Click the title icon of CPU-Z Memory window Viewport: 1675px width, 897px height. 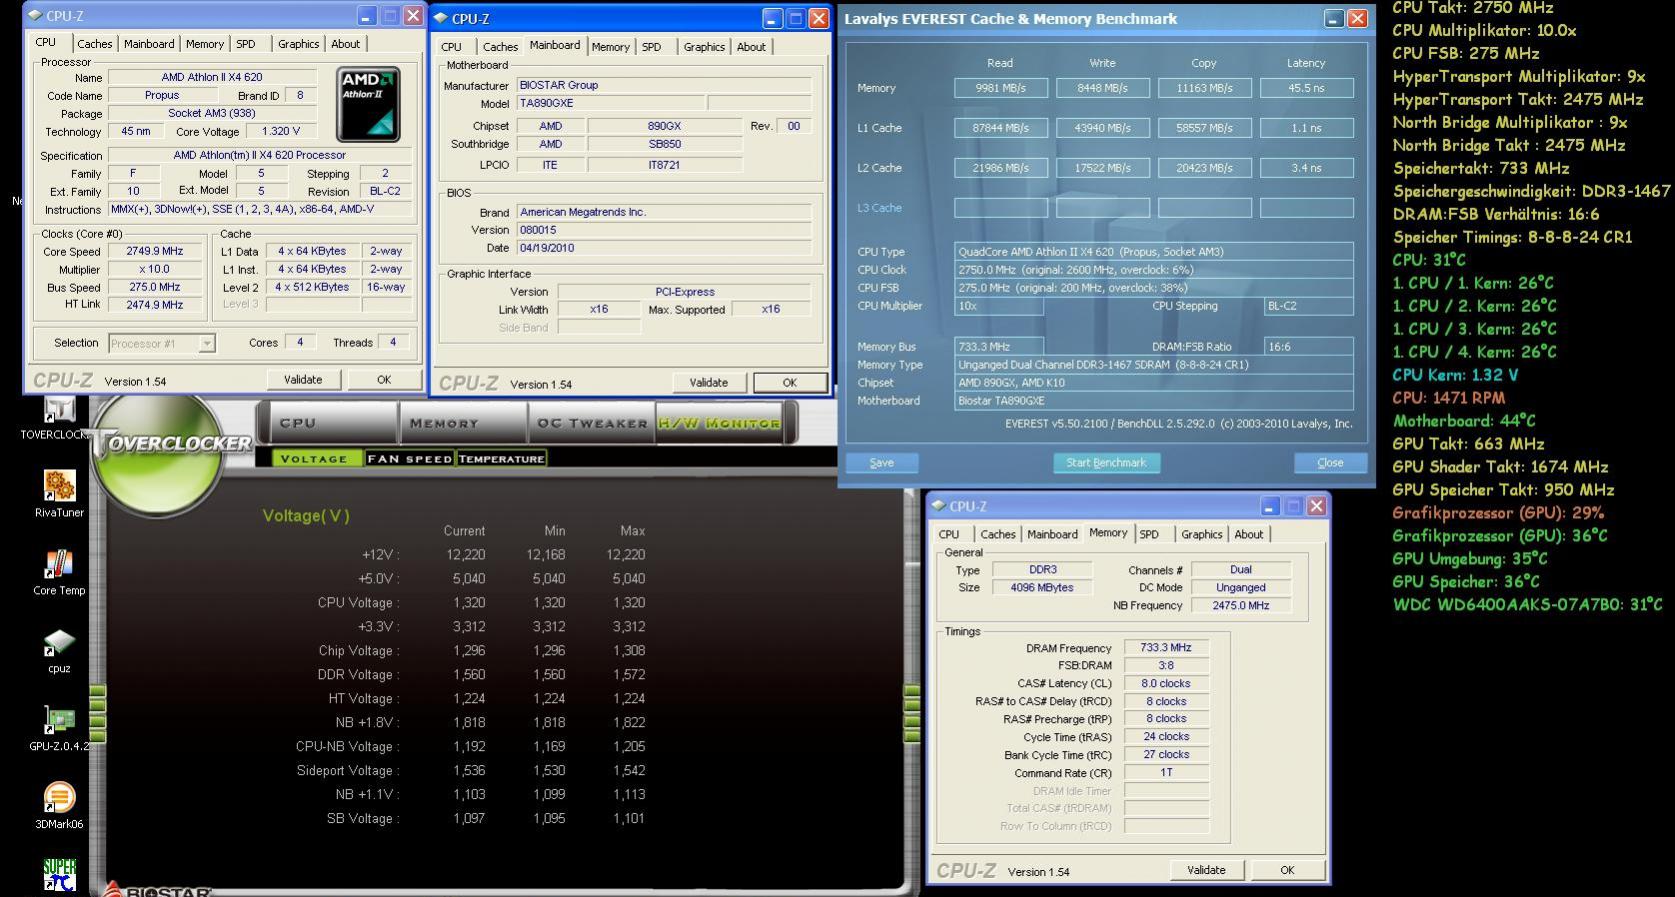coord(939,506)
